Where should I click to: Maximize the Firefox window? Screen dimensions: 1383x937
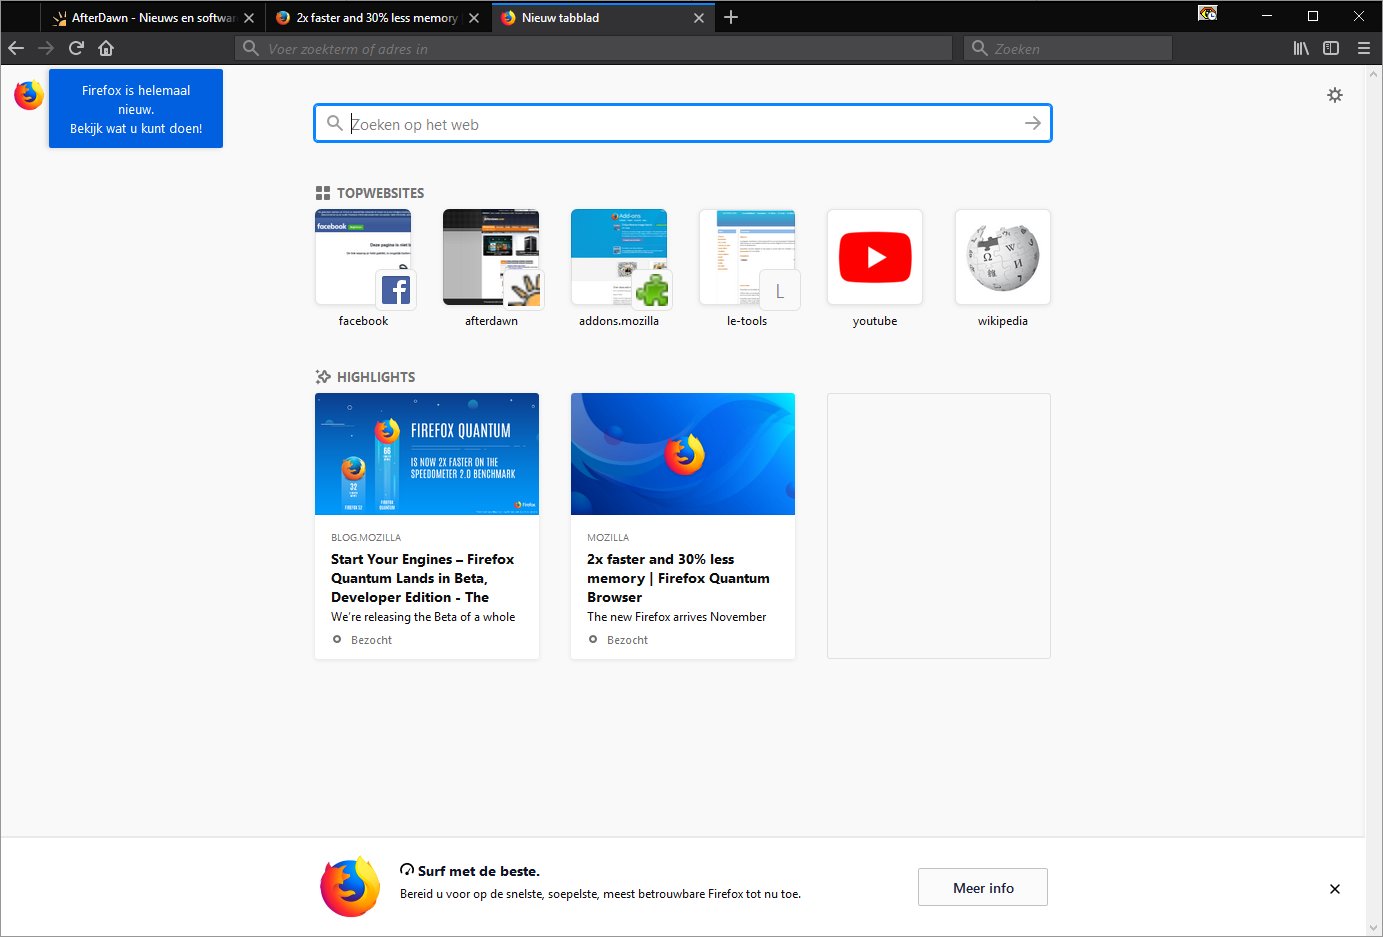(x=1313, y=16)
